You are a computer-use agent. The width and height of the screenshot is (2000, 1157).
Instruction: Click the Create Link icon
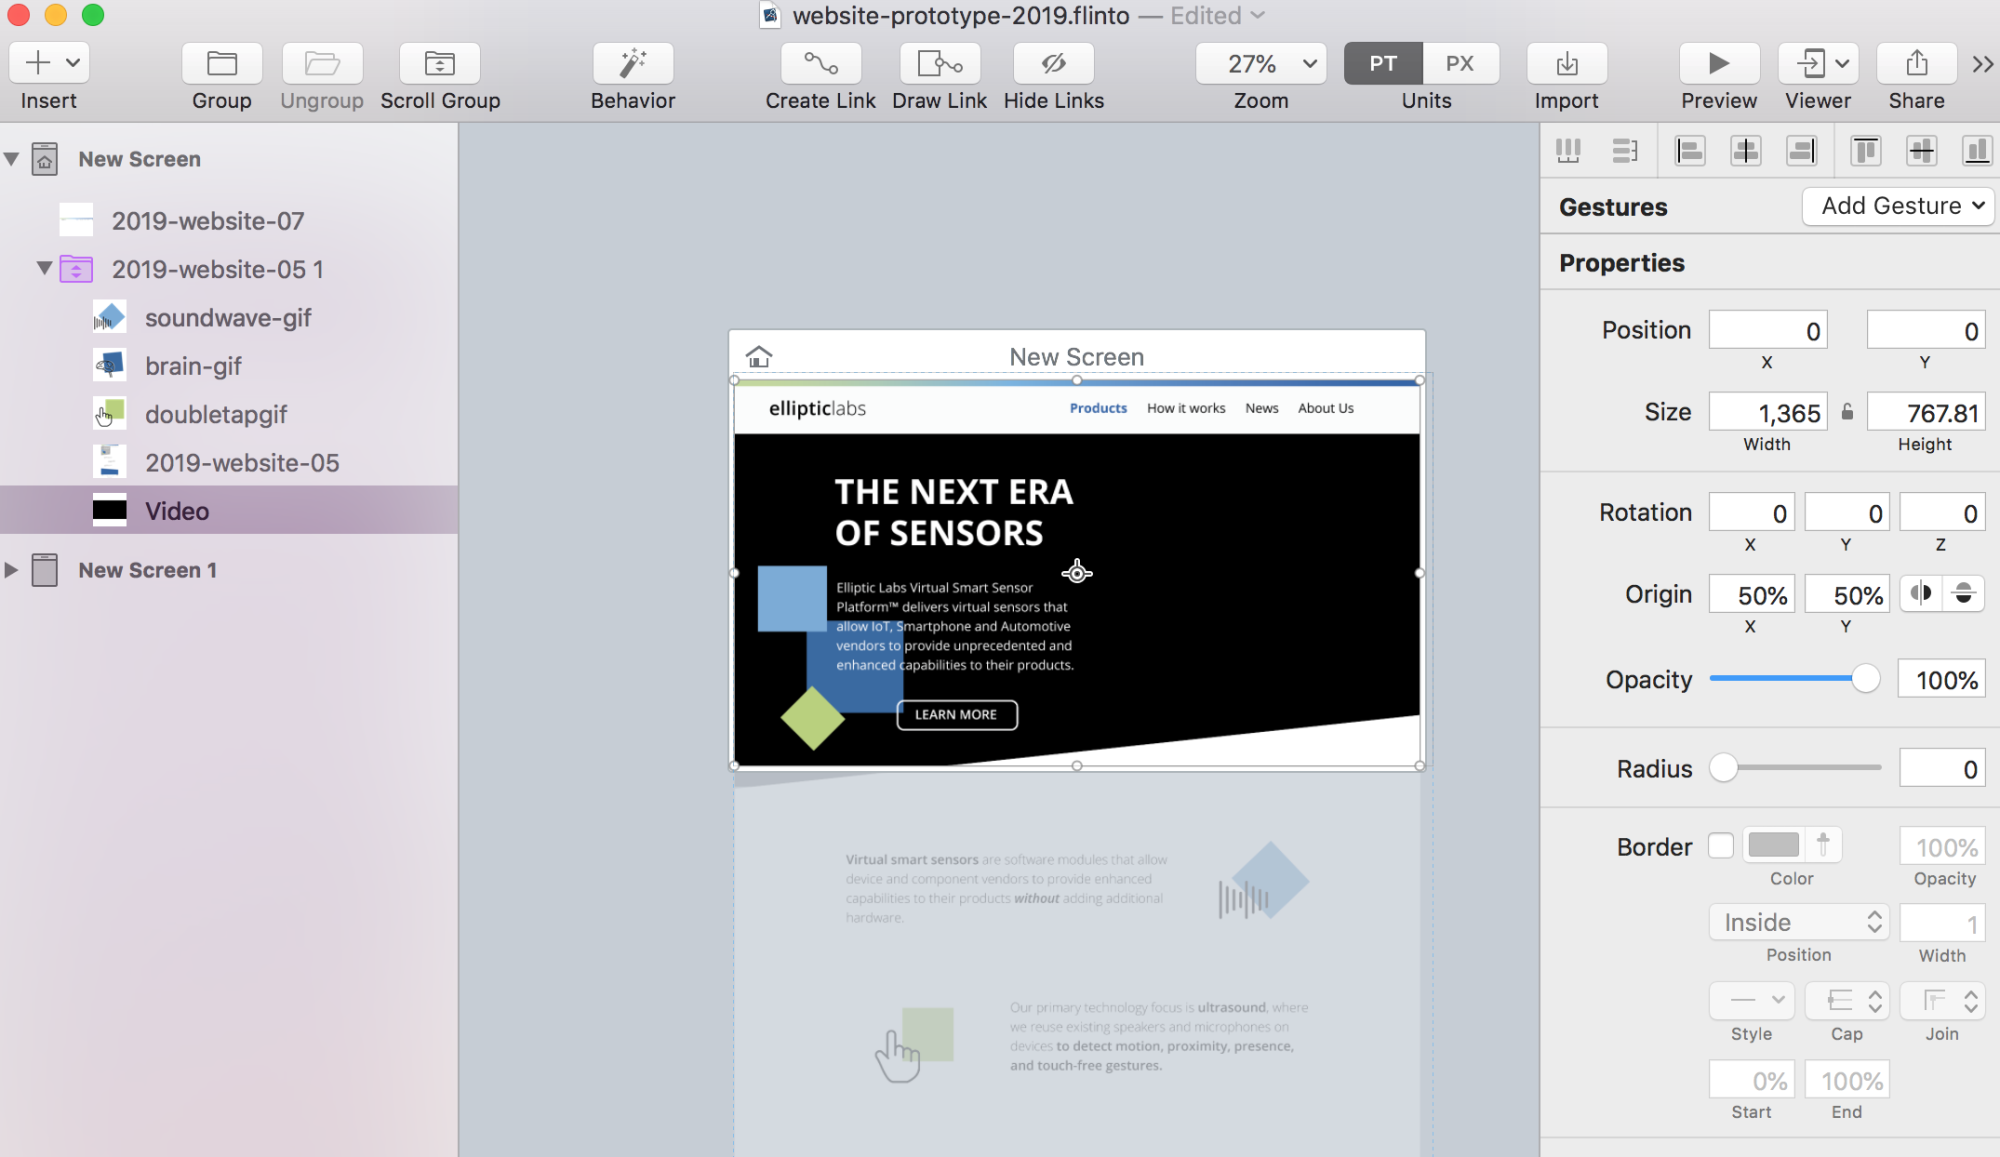821,63
